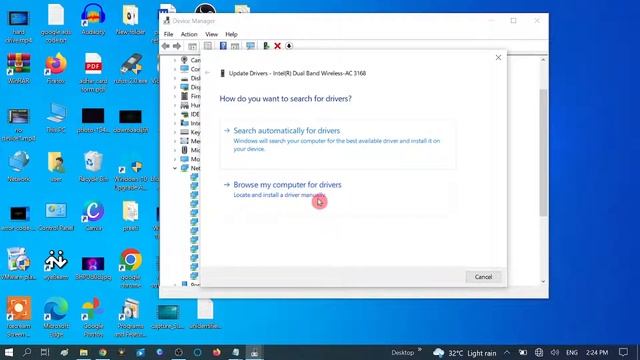The width and height of the screenshot is (640, 360).
Task: Select the hard drive.mp4 desktop file
Action: (x=19, y=25)
